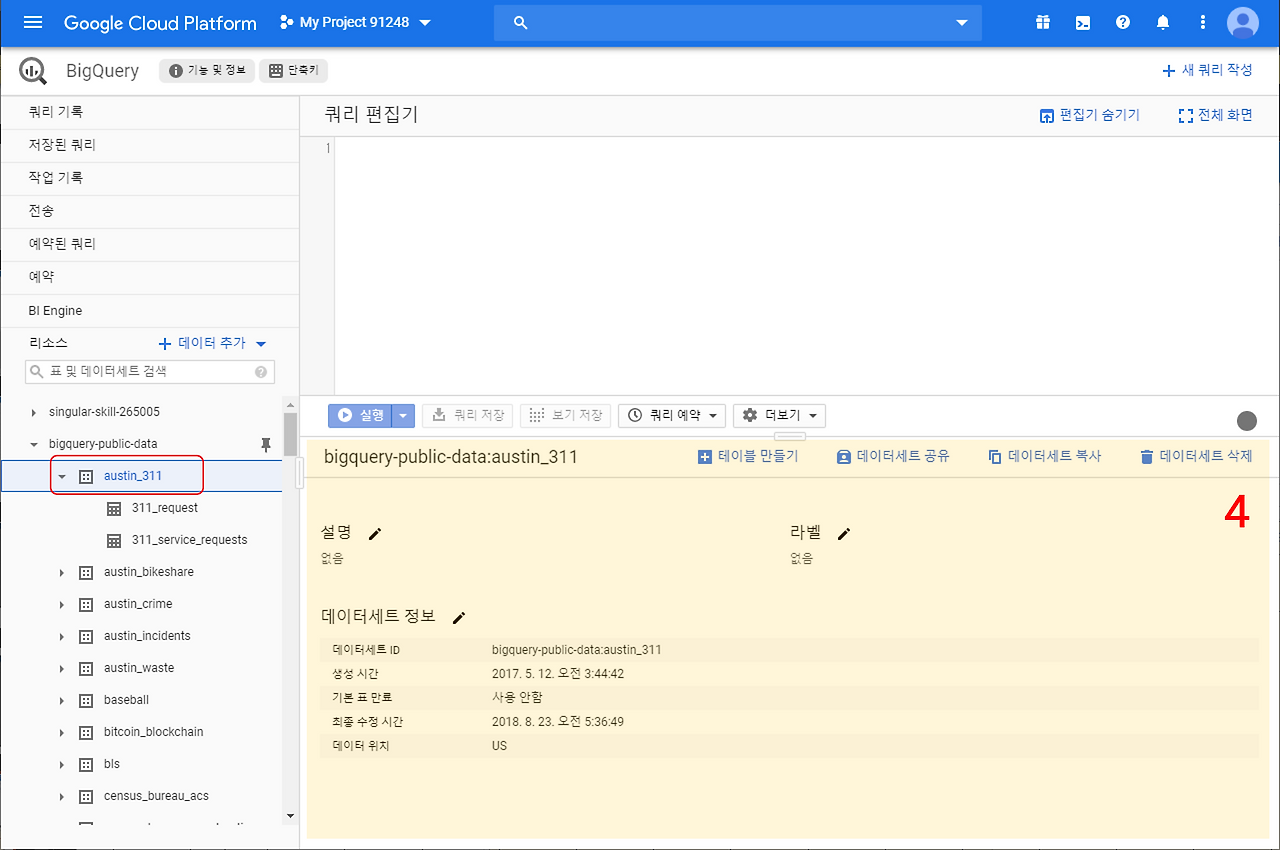The height and width of the screenshot is (850, 1280).
Task: Open your account avatar menu
Action: pyautogui.click(x=1242, y=22)
